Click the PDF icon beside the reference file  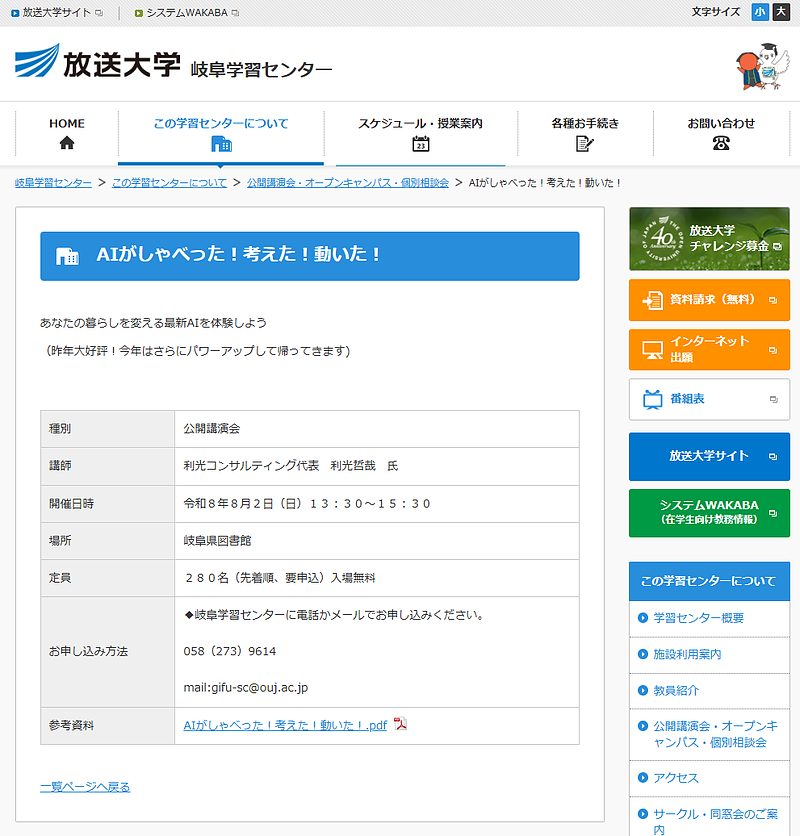[400, 724]
